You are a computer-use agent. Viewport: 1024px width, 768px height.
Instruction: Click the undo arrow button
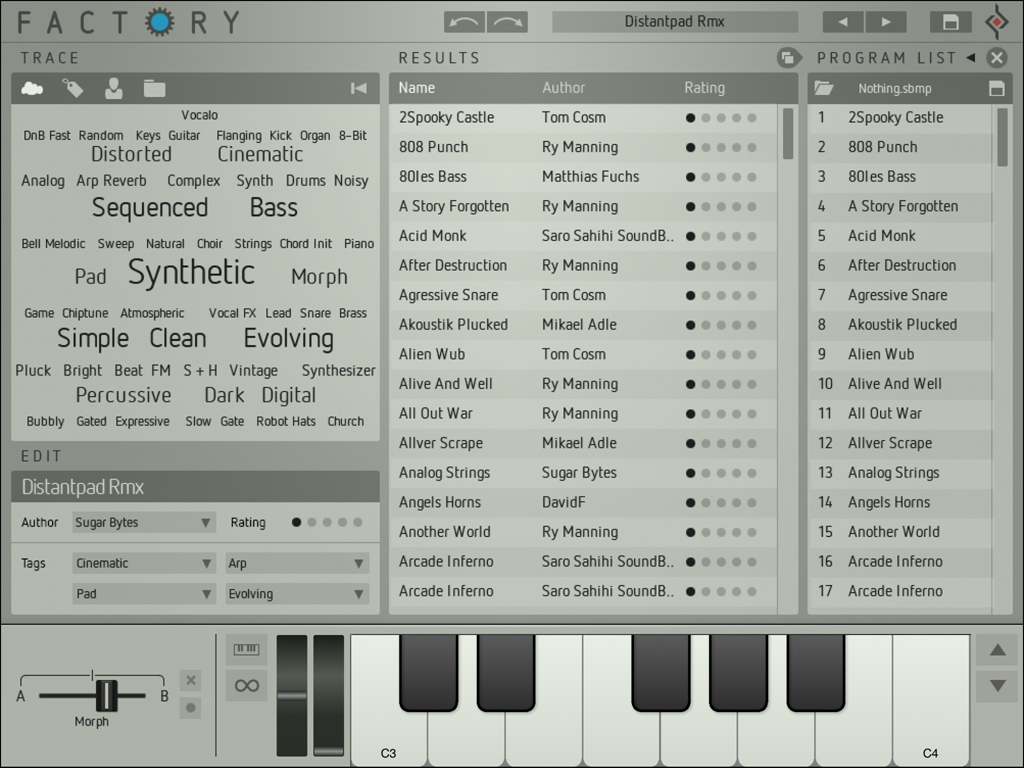point(464,22)
